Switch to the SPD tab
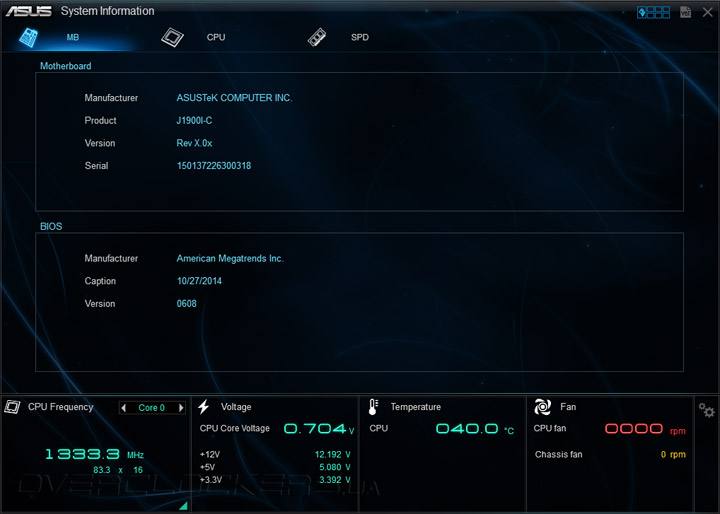720x514 pixels. (360, 37)
